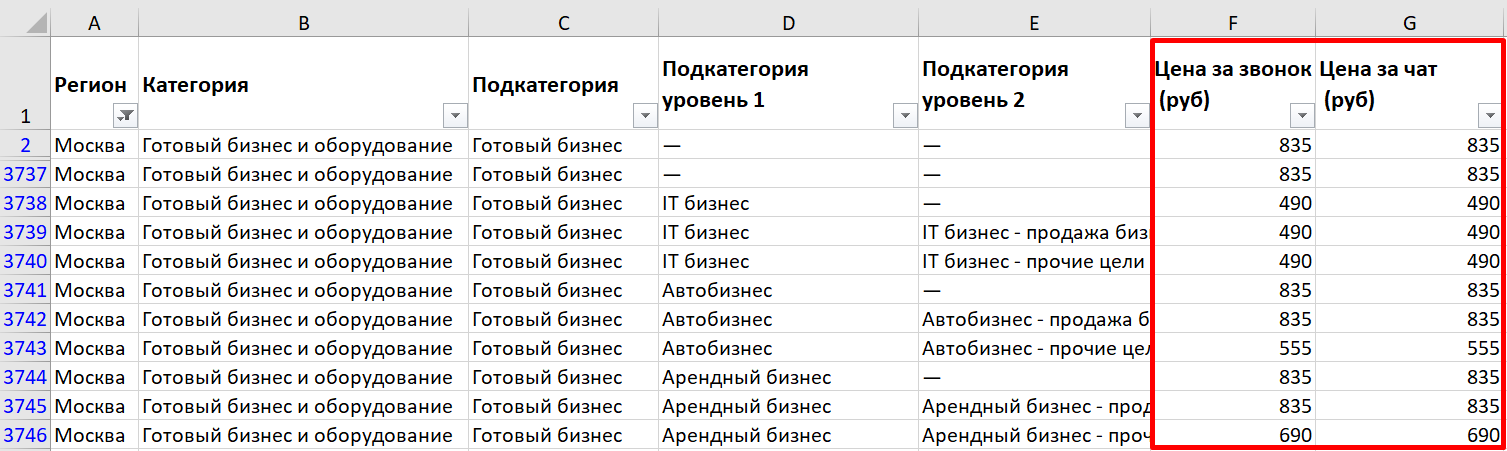Select column G header
The width and height of the screenshot is (1507, 451).
click(1410, 23)
